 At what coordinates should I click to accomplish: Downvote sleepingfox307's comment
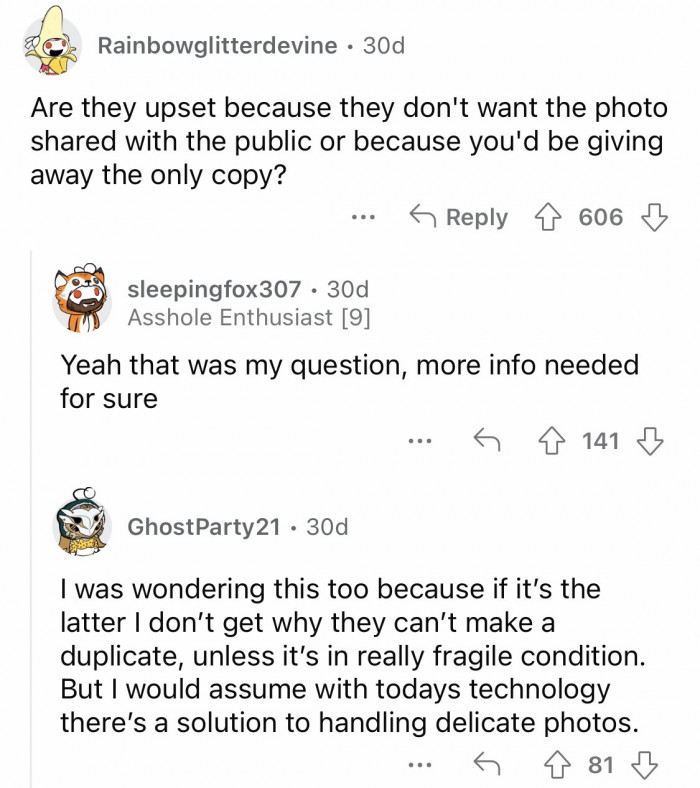651,441
